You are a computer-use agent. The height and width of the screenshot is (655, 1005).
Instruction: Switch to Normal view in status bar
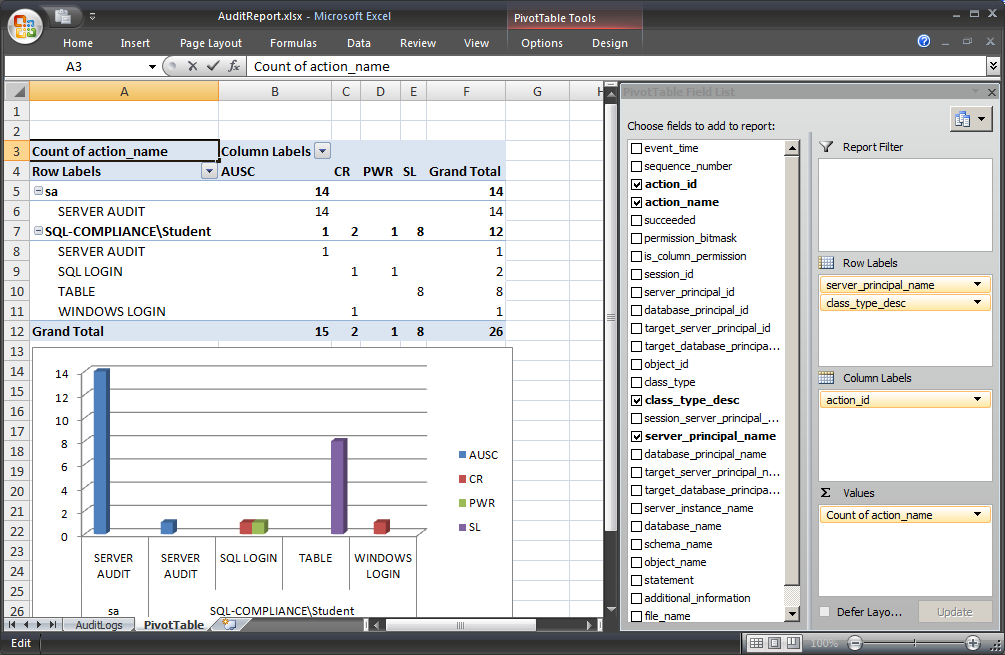coord(756,643)
